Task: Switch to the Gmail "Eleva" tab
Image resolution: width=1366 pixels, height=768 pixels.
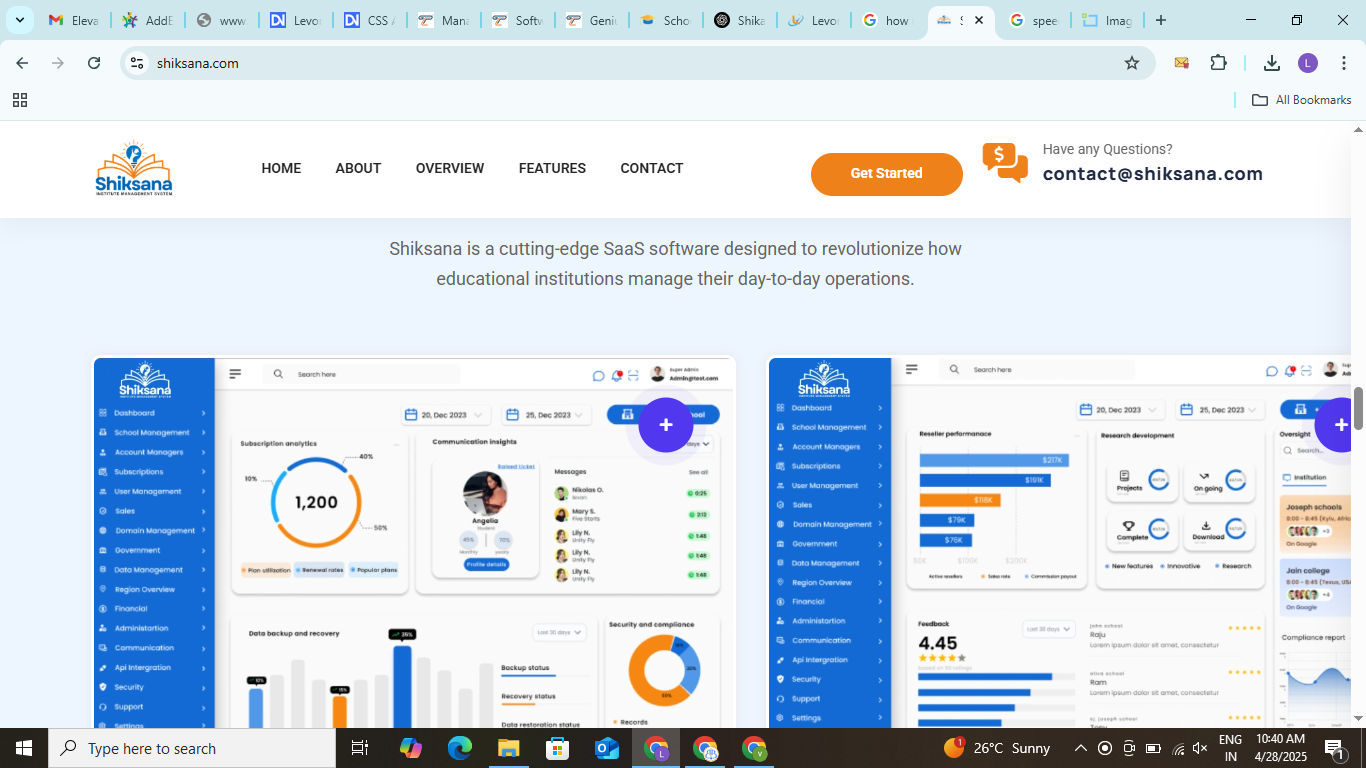Action: click(75, 20)
